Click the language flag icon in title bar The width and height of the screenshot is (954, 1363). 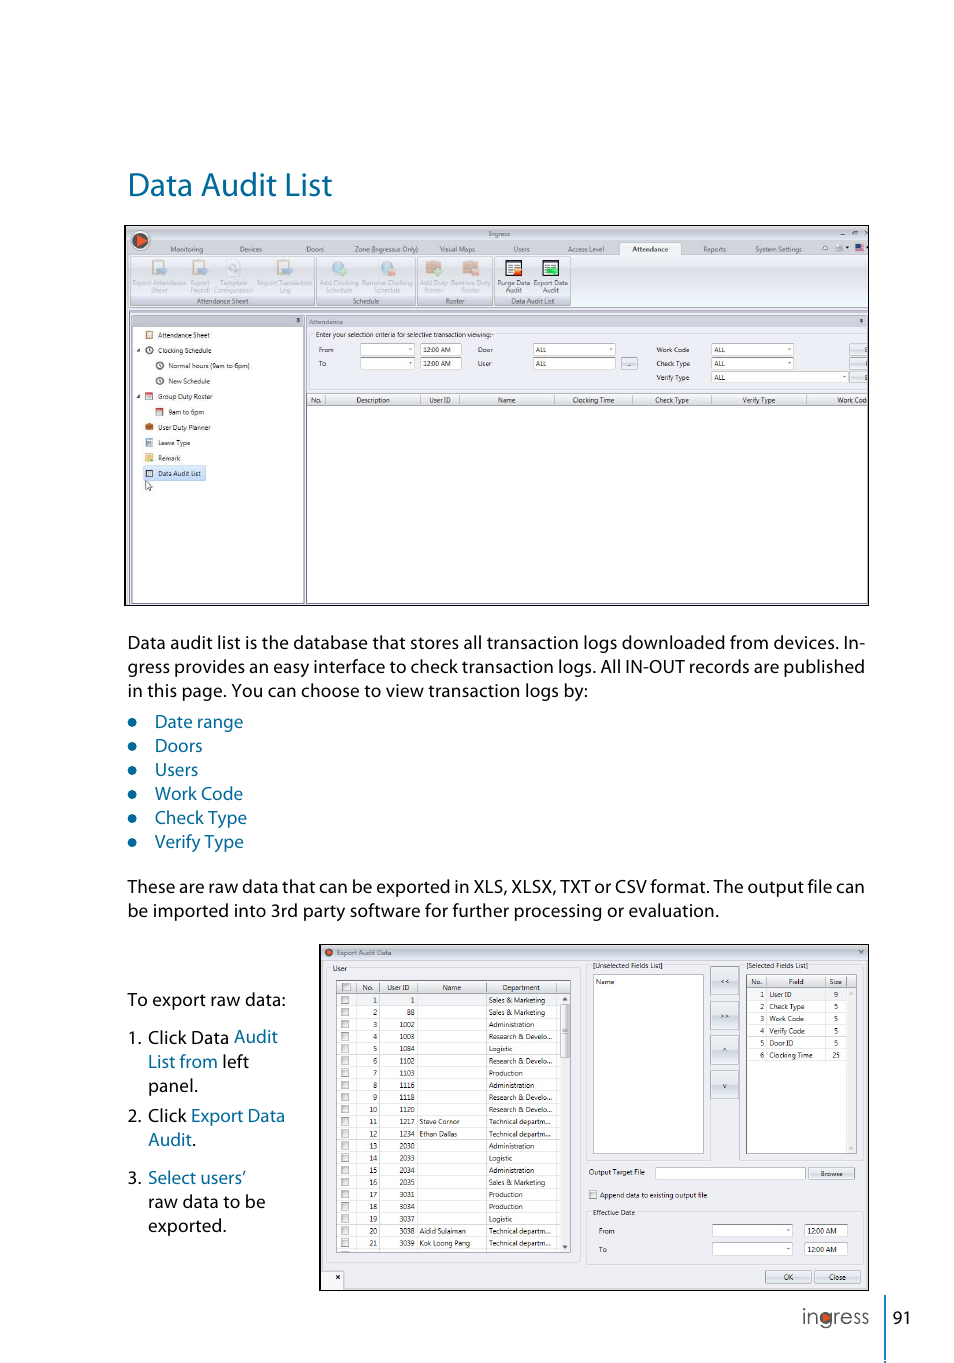coord(859,248)
